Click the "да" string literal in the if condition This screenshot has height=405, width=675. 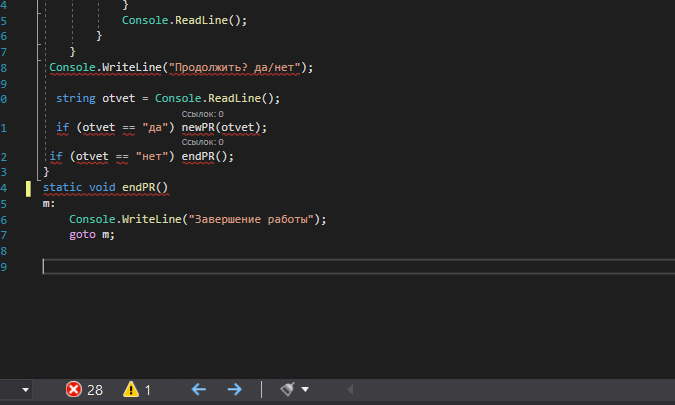(x=155, y=128)
